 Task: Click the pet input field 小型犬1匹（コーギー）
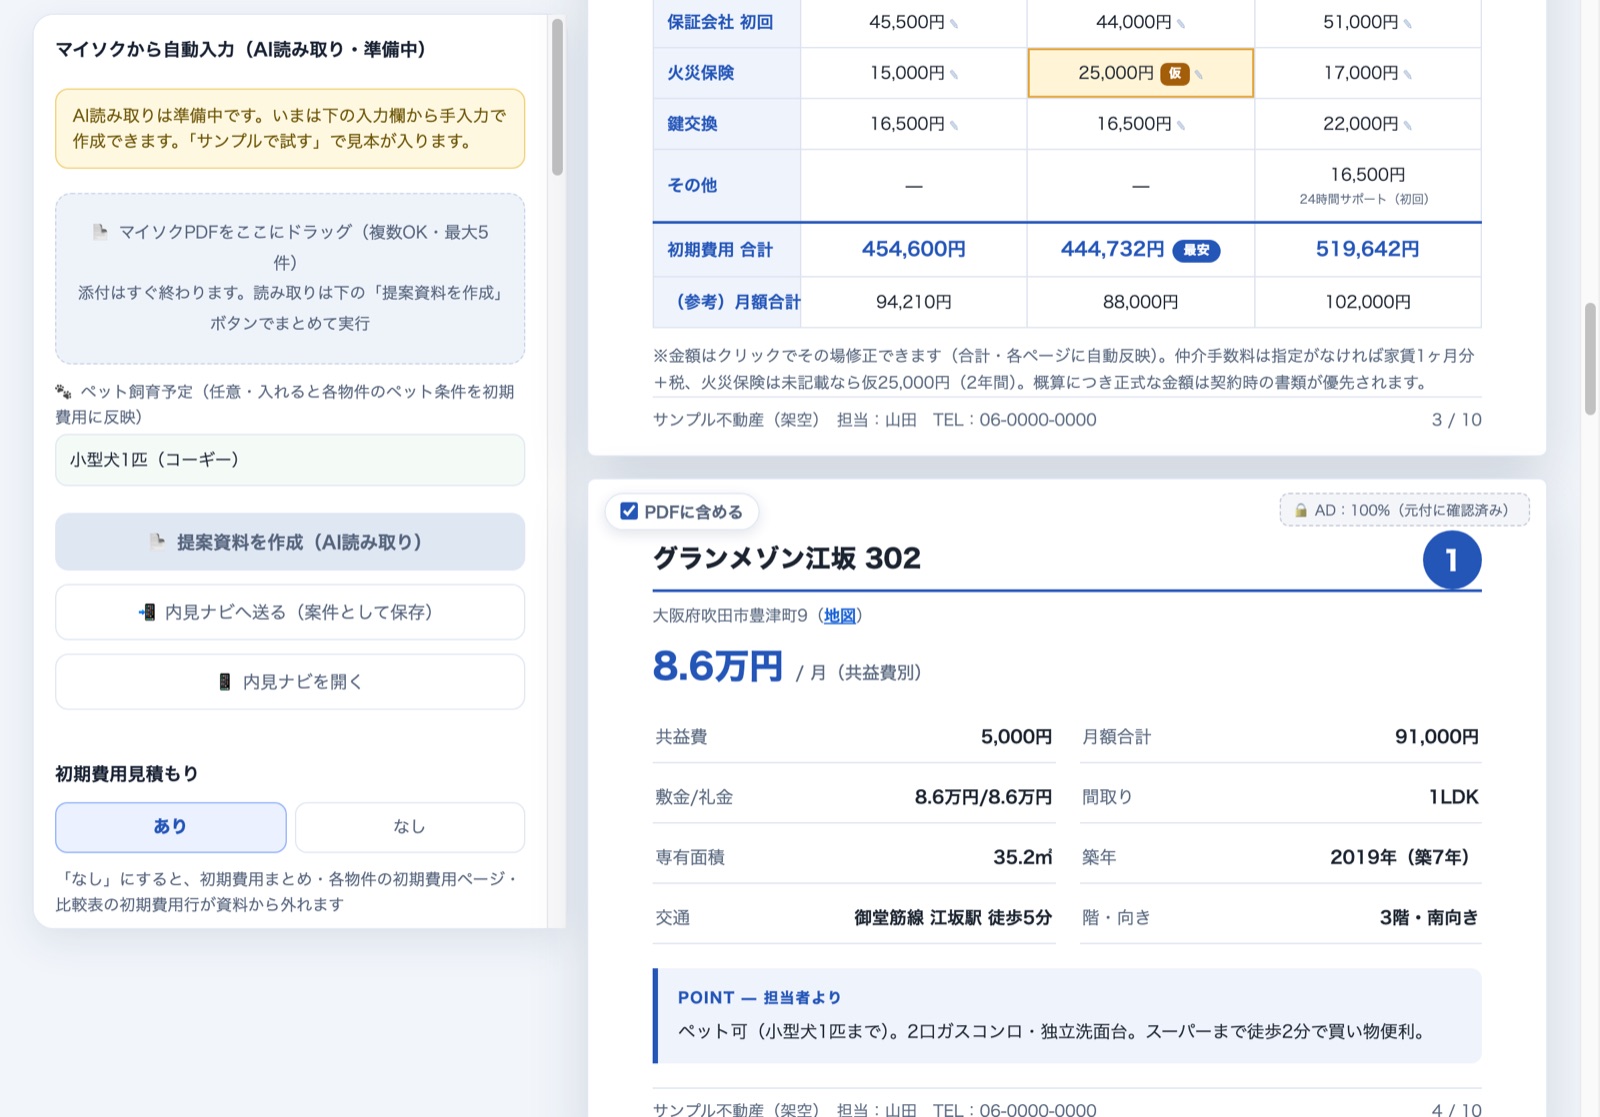290,460
